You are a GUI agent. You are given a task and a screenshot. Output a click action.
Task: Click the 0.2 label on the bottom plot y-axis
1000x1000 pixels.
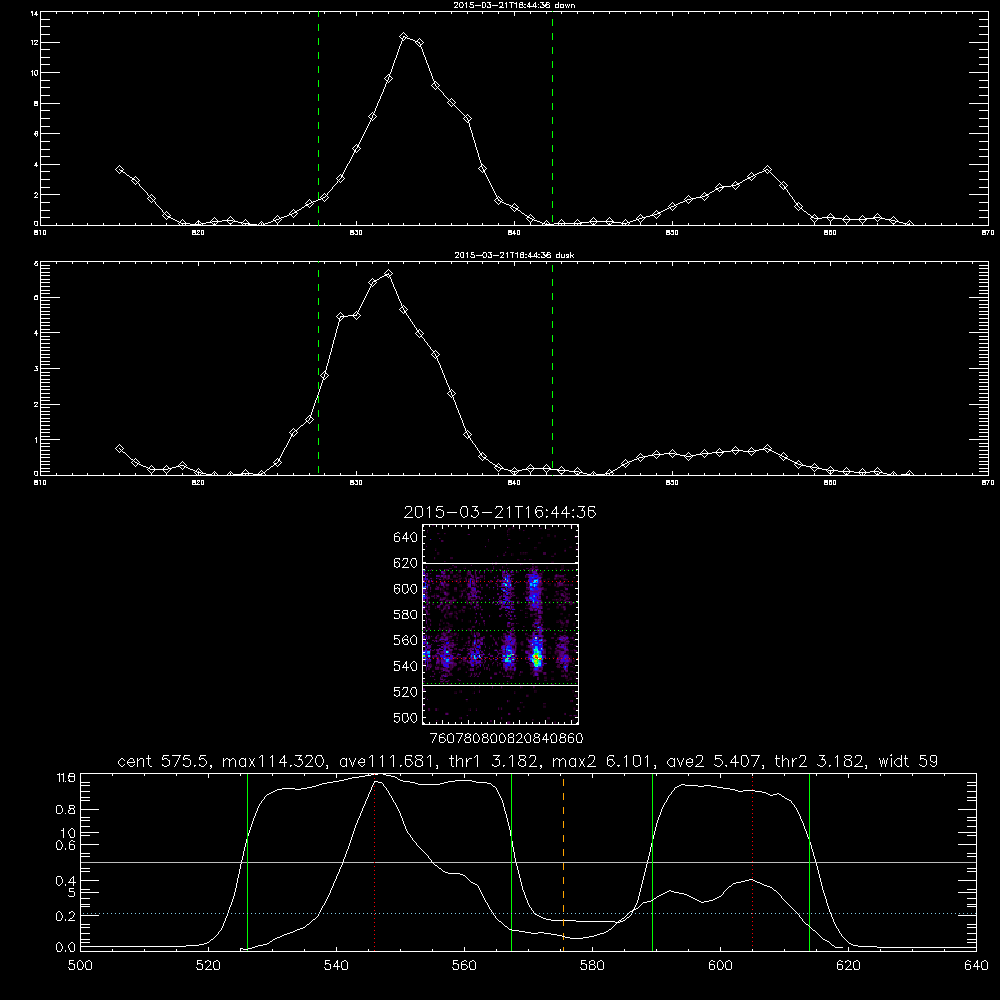tap(66, 916)
